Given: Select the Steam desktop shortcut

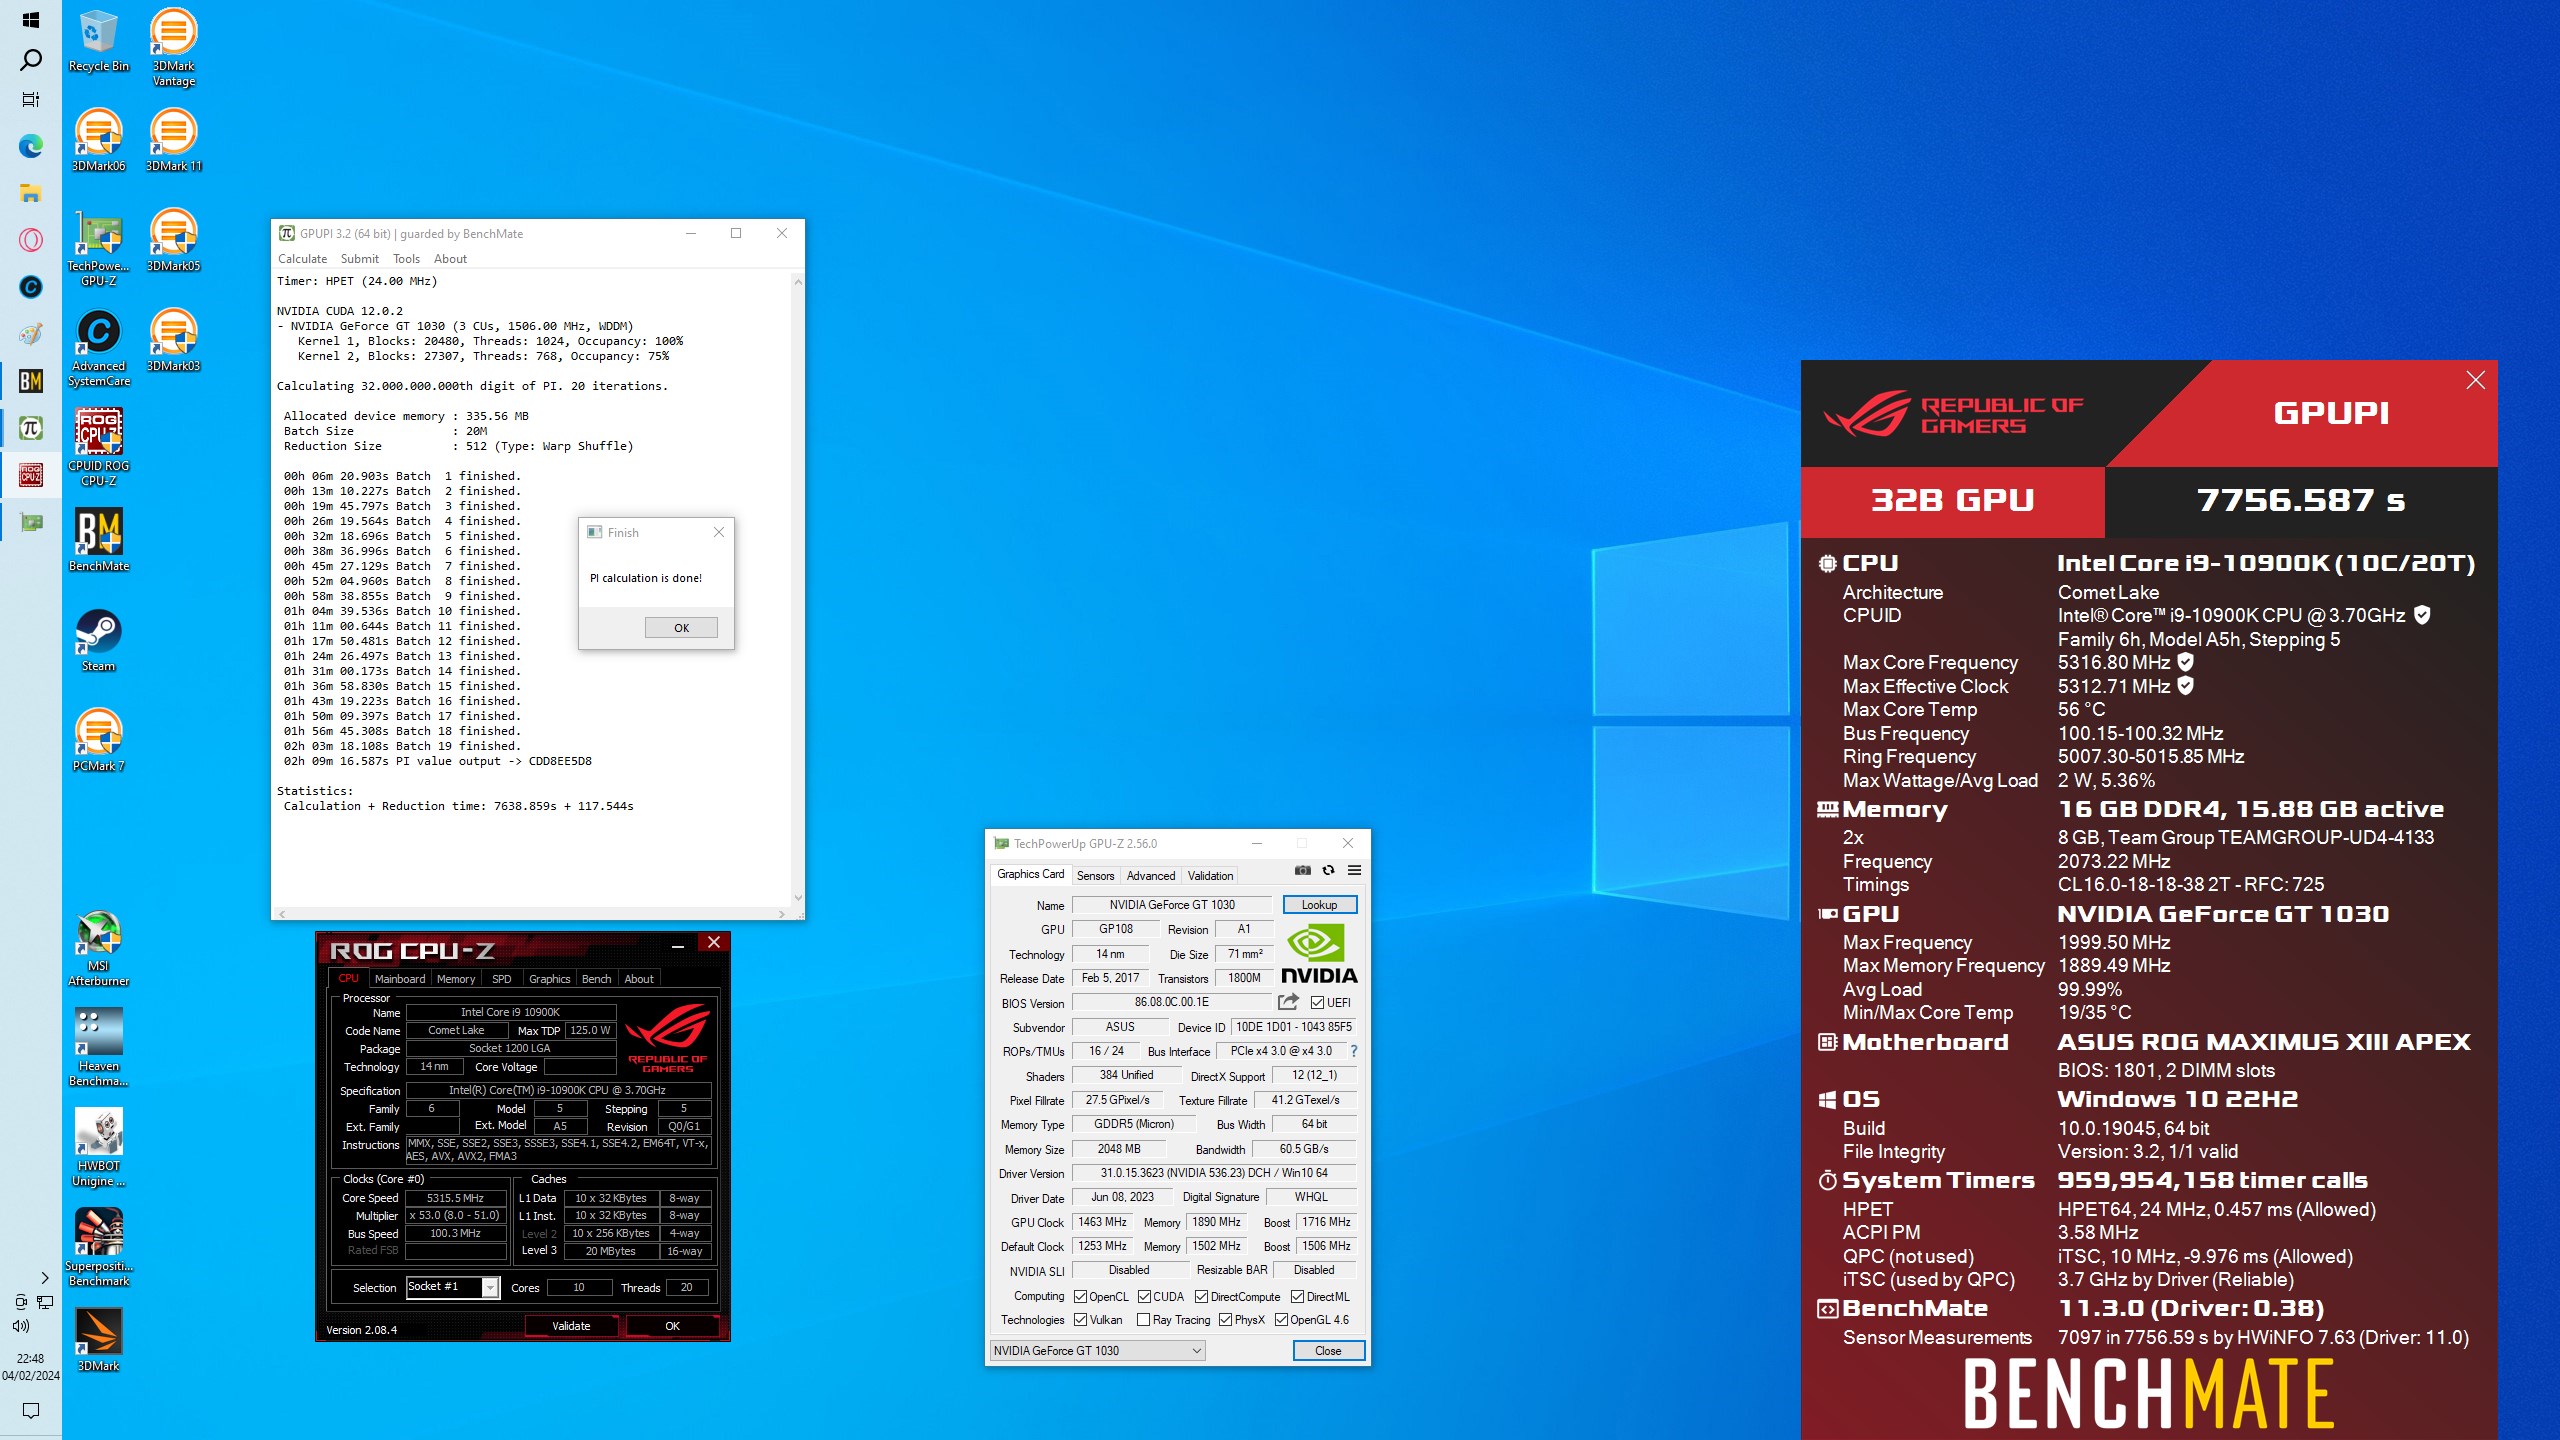Looking at the screenshot, I should click(99, 640).
